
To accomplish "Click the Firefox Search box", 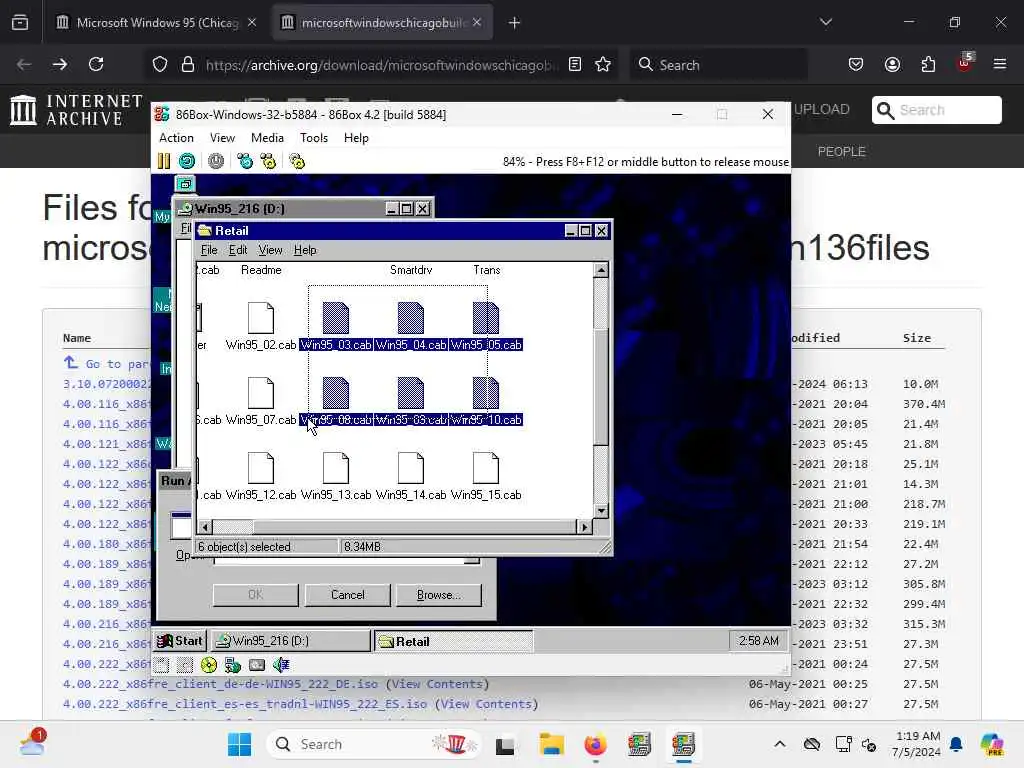I will [718, 65].
